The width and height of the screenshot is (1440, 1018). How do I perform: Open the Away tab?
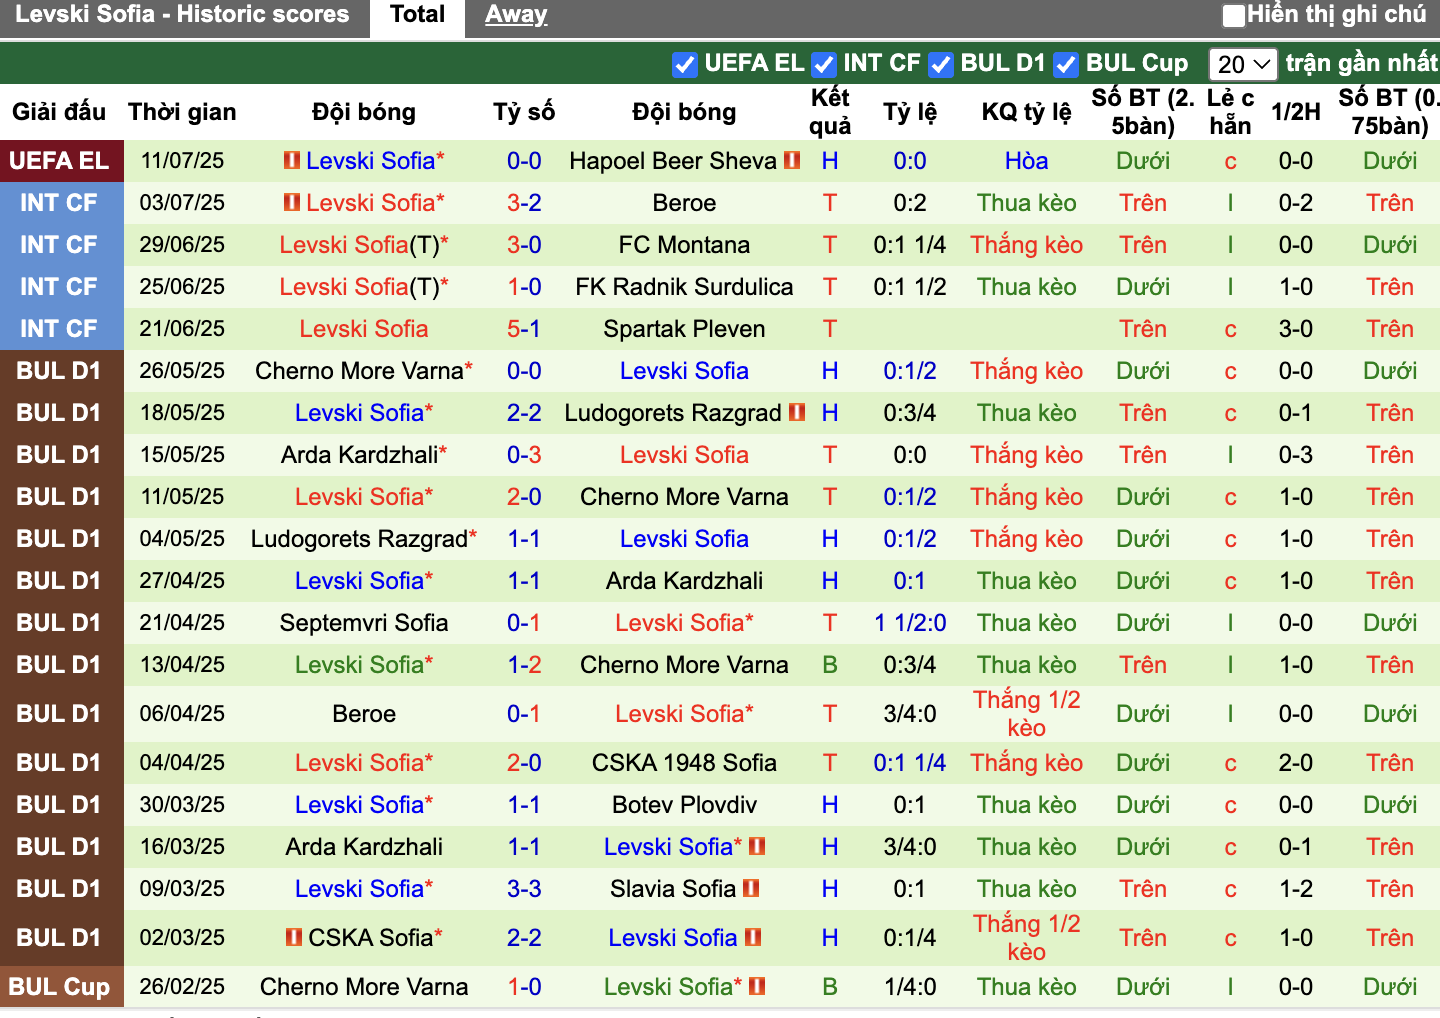click(x=516, y=15)
